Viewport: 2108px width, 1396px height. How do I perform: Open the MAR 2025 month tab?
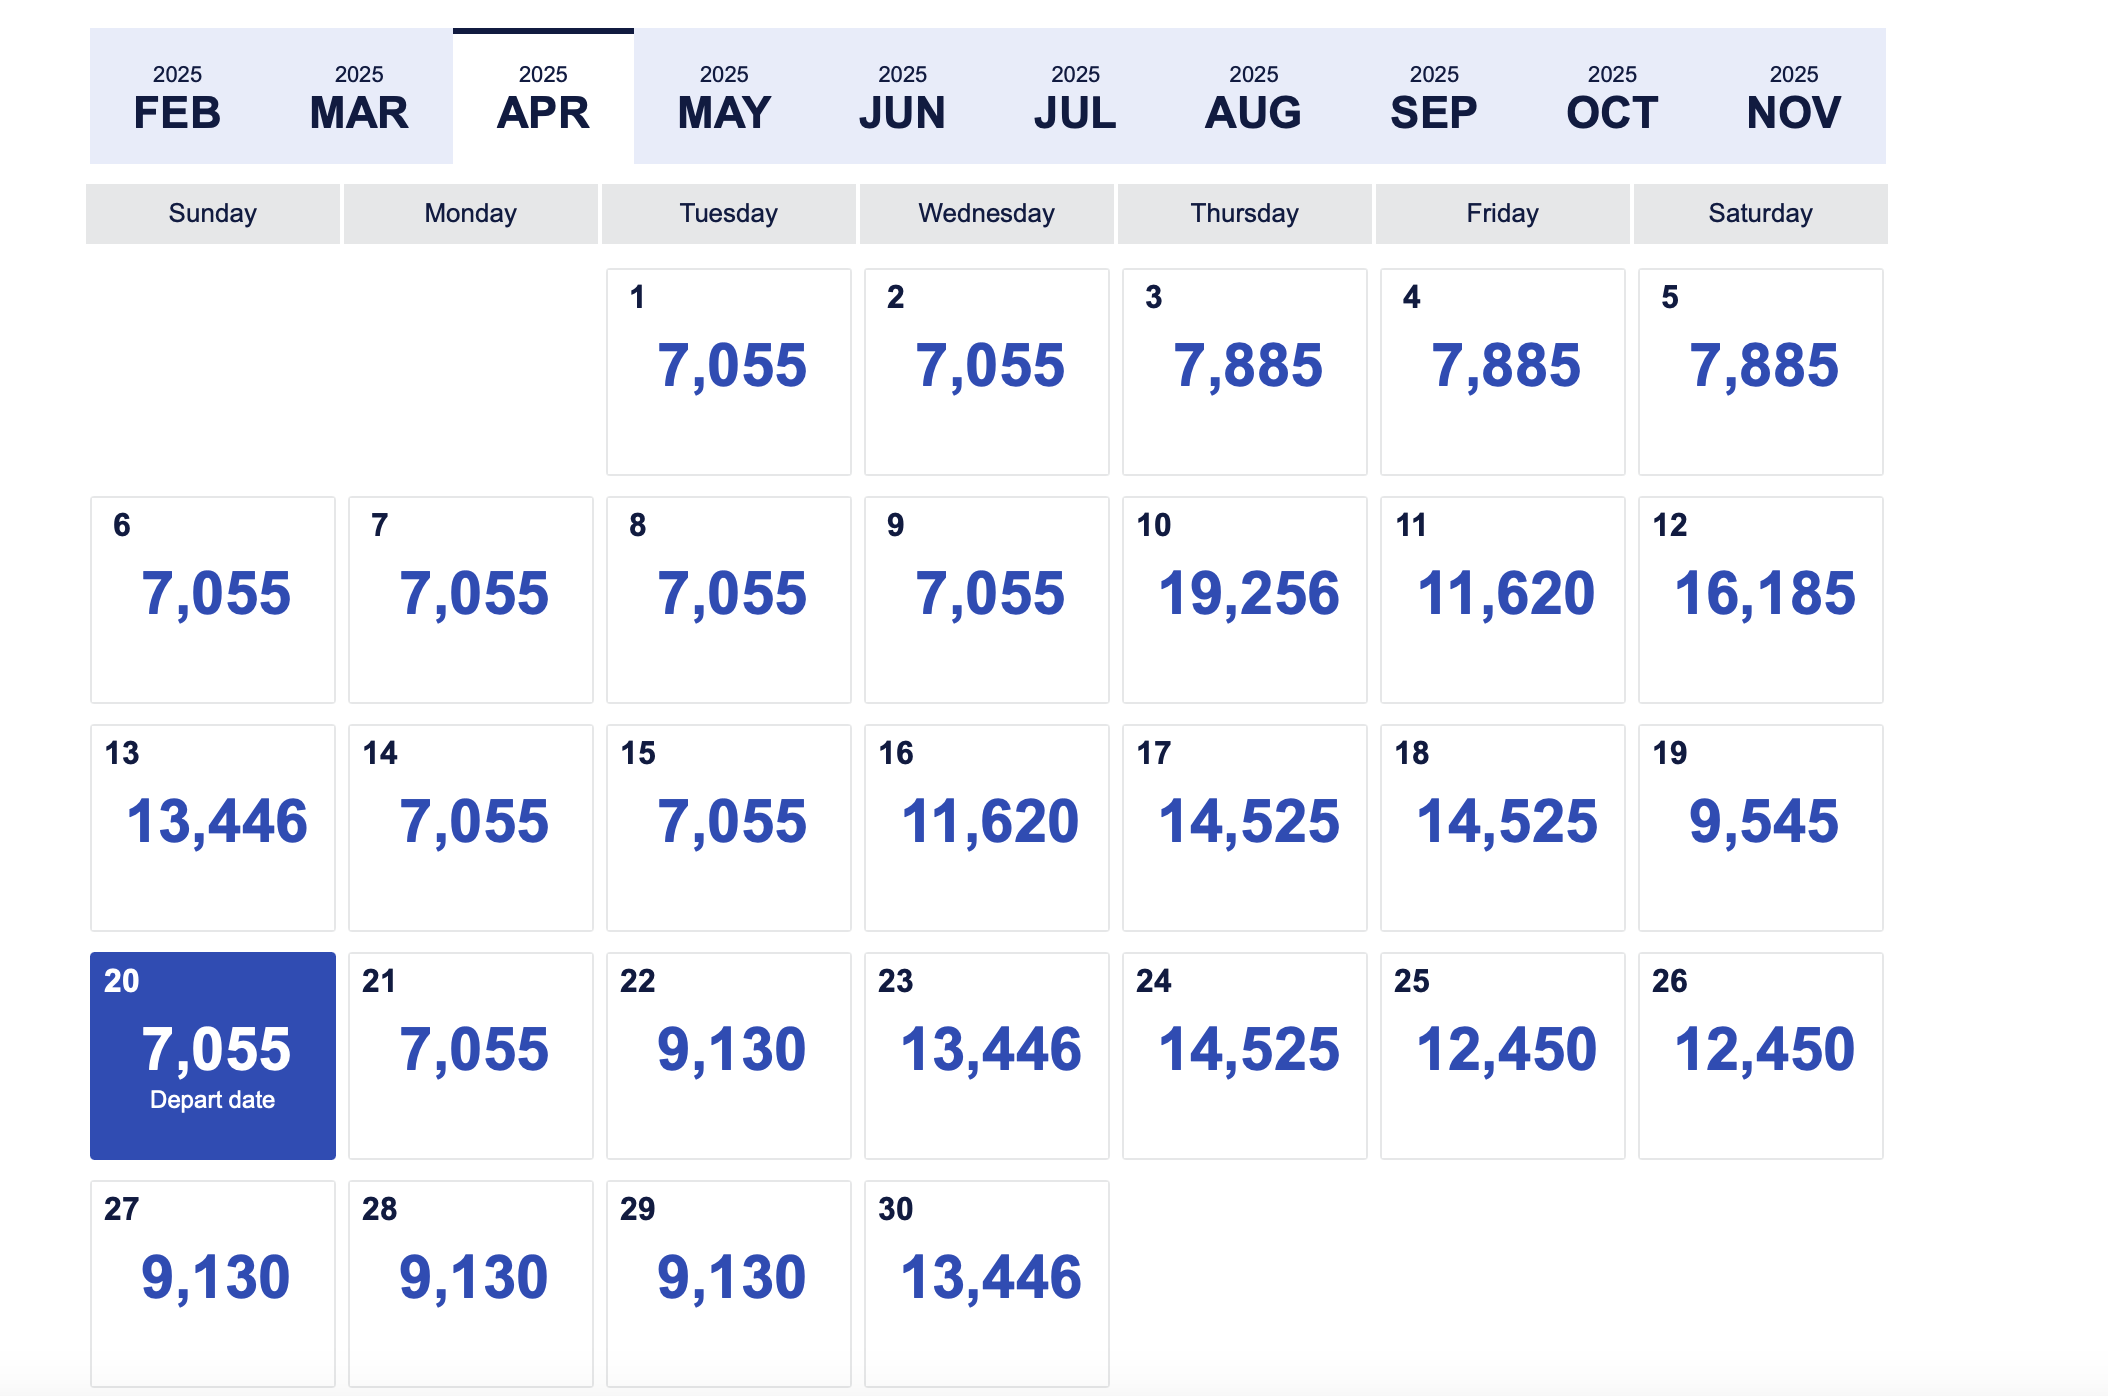(x=359, y=98)
